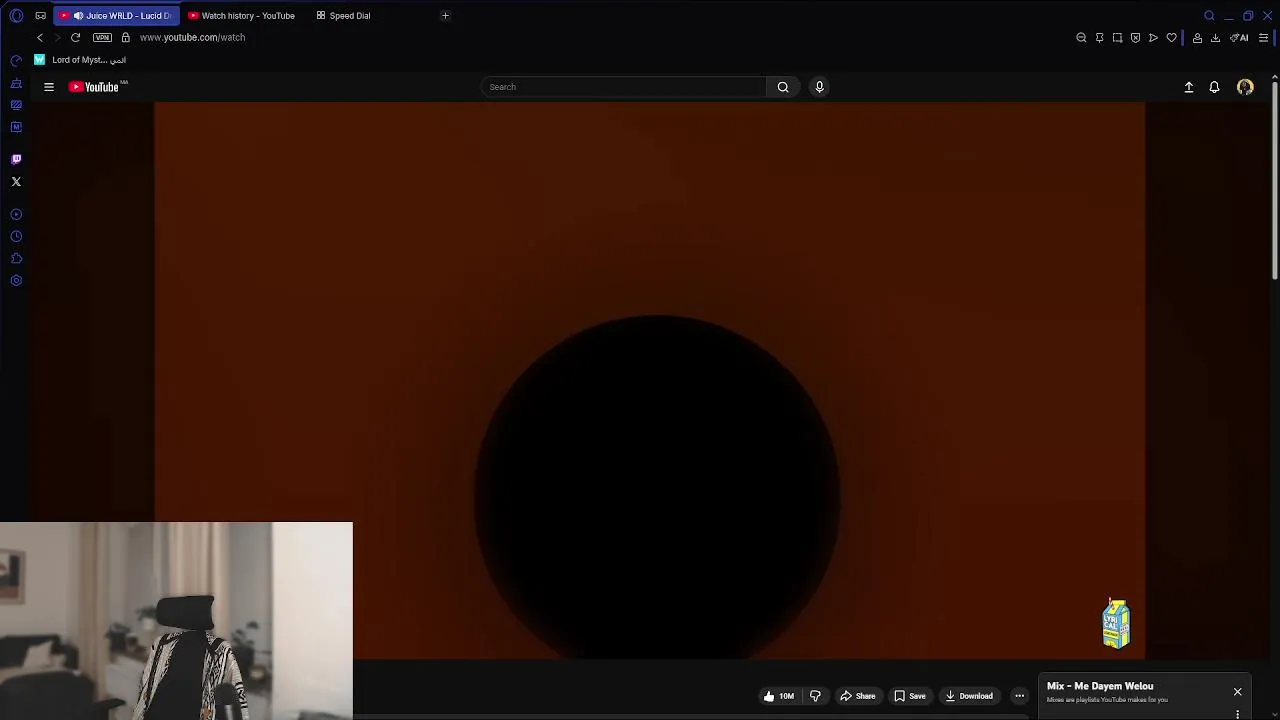This screenshot has width=1280, height=720.
Task: Open YouTube guide hamburger menu
Action: tap(49, 87)
